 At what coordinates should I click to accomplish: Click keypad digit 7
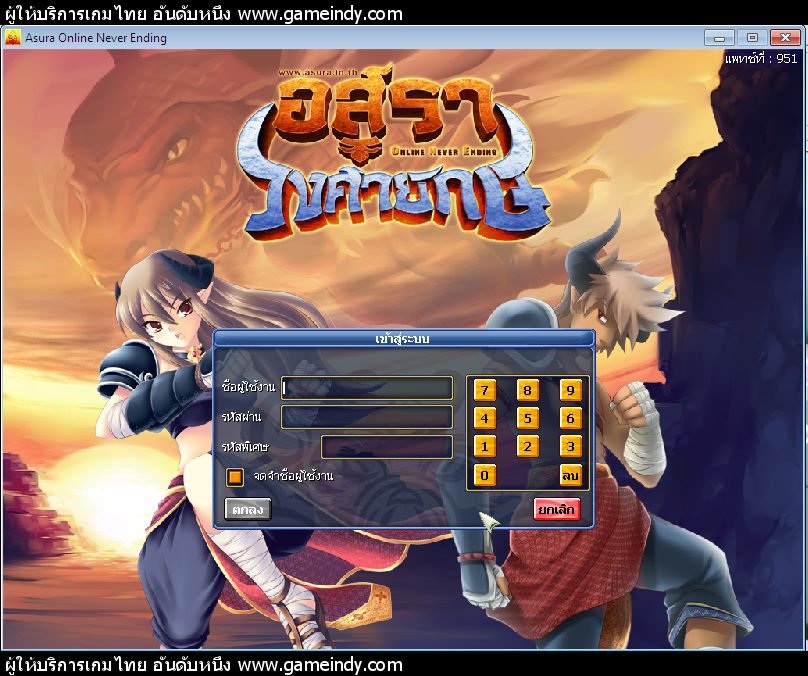484,391
